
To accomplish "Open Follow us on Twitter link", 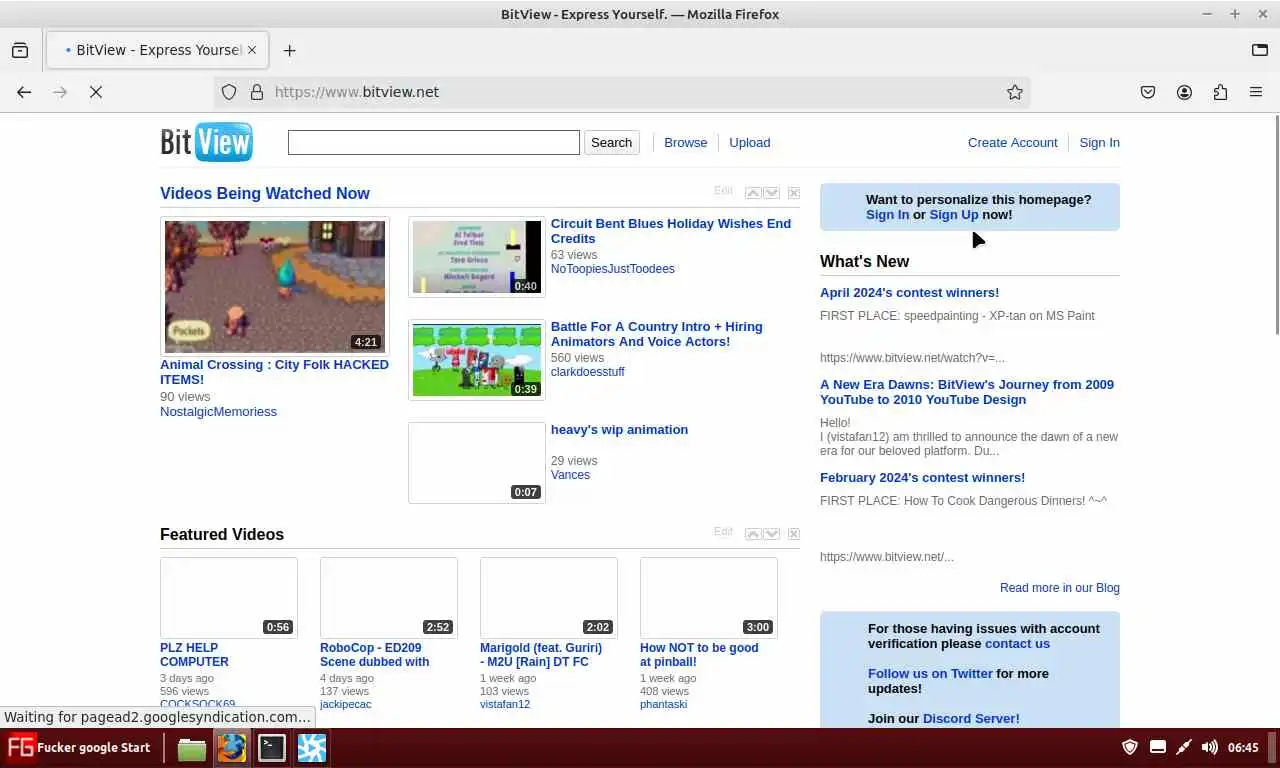I will (x=930, y=674).
